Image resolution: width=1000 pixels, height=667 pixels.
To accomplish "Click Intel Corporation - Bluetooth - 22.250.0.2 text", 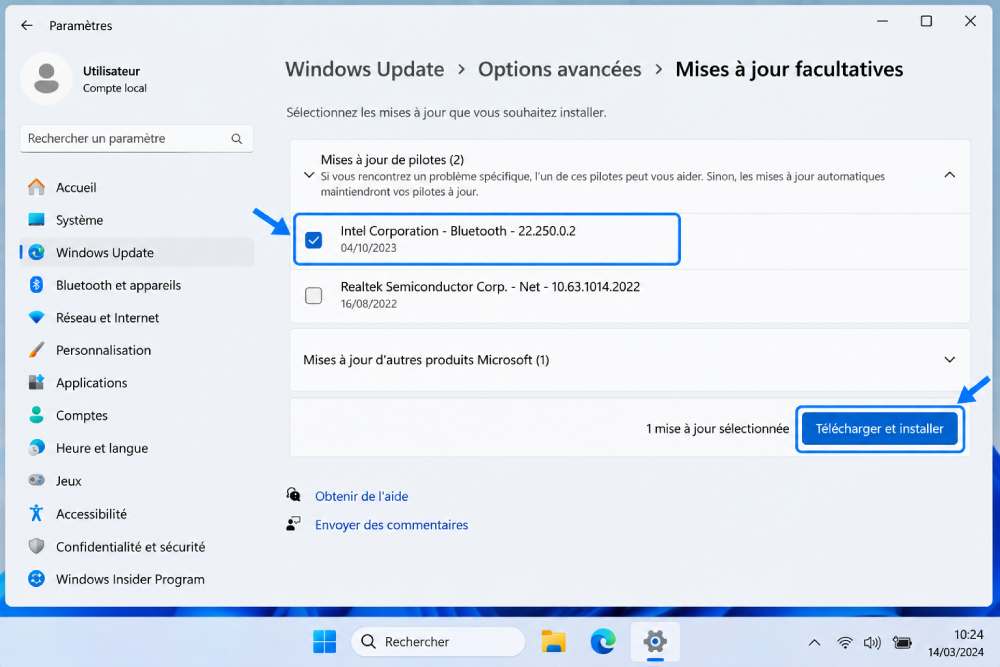I will click(x=458, y=231).
